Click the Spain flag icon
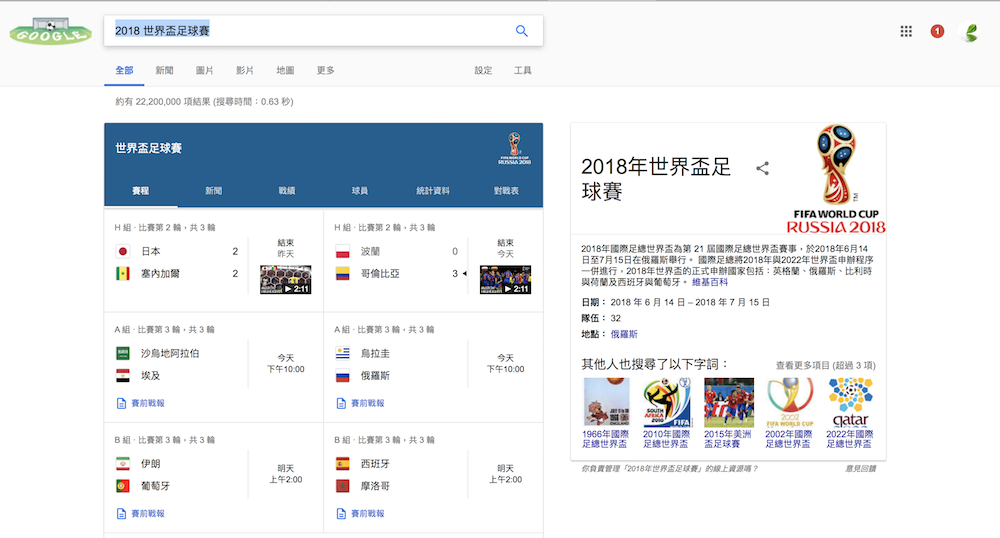The image size is (1000, 538). (x=342, y=463)
